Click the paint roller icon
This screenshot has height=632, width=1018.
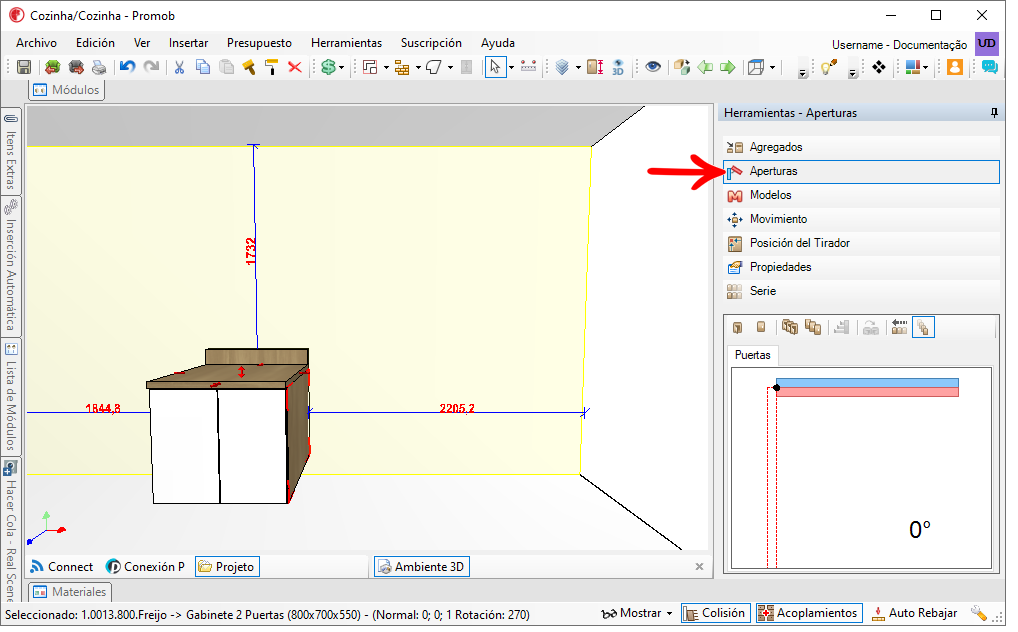point(272,68)
